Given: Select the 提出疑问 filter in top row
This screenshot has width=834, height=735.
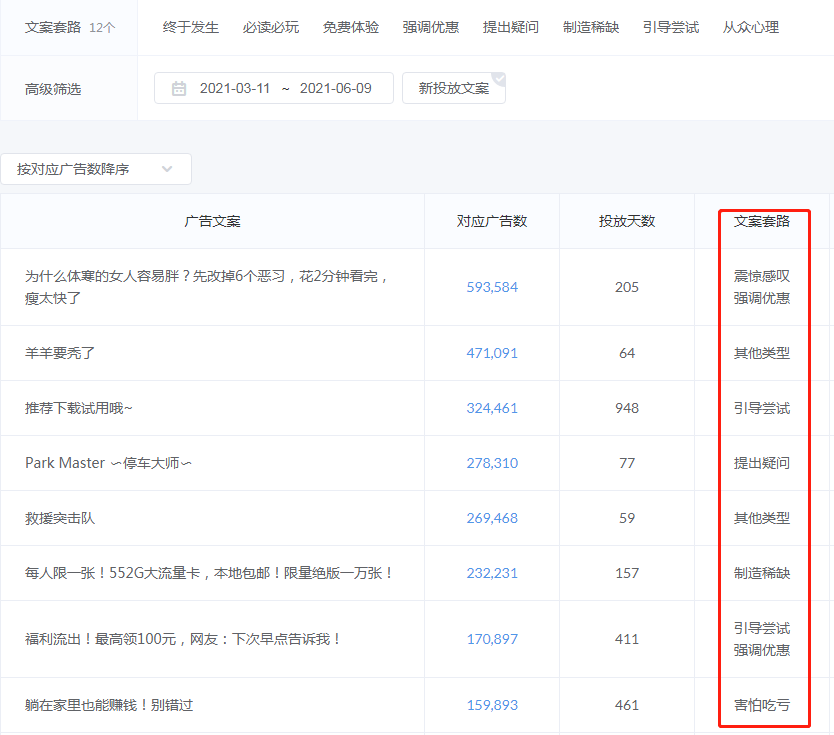Looking at the screenshot, I should [x=511, y=27].
